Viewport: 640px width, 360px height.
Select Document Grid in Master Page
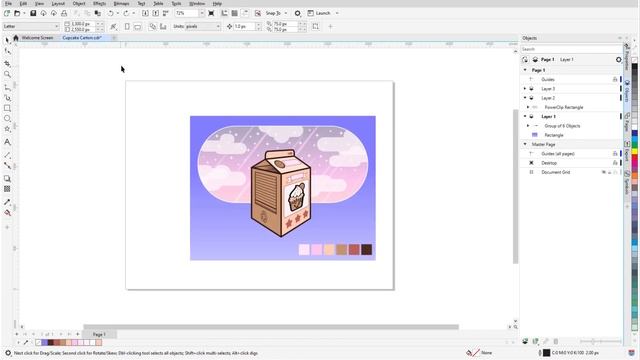pos(556,172)
